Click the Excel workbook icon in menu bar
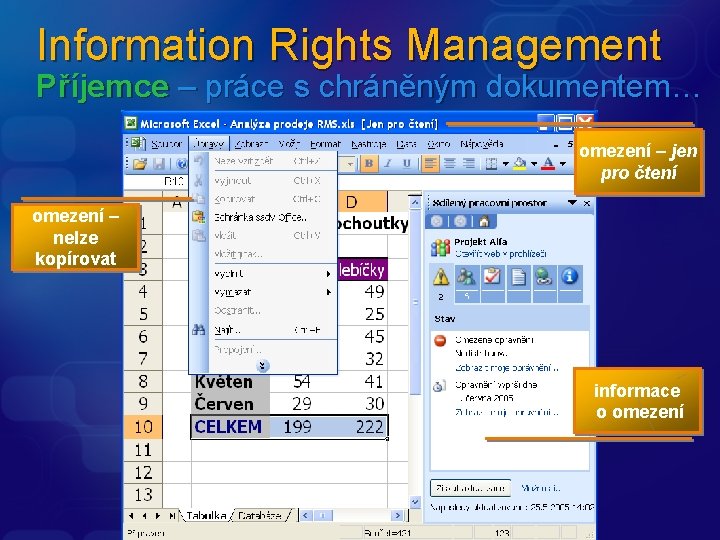The image size is (720, 540). pyautogui.click(x=136, y=144)
